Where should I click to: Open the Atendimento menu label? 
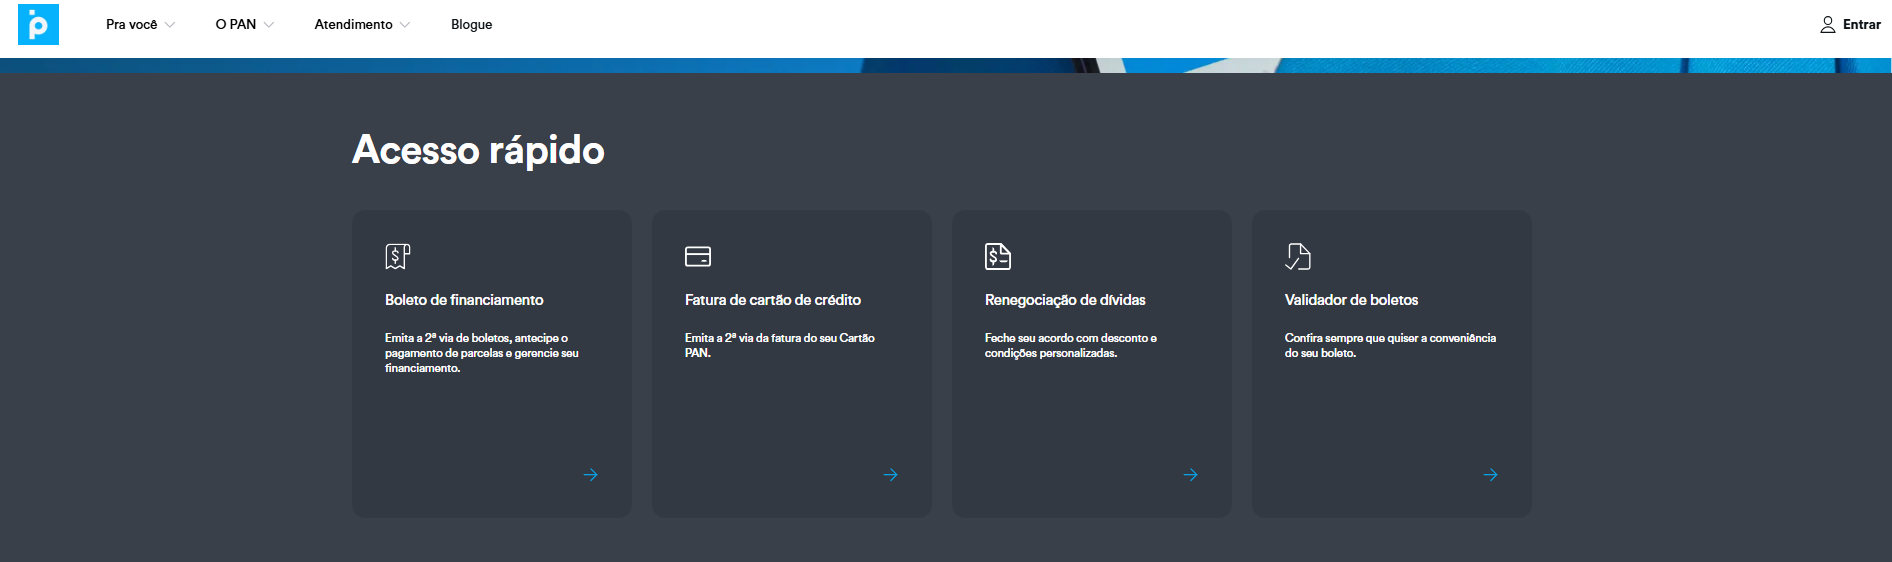click(353, 25)
